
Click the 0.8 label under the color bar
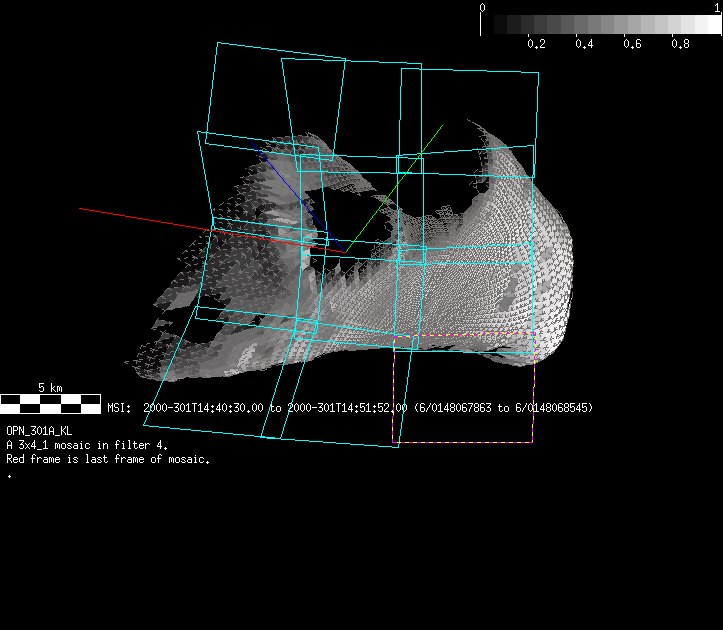(680, 44)
